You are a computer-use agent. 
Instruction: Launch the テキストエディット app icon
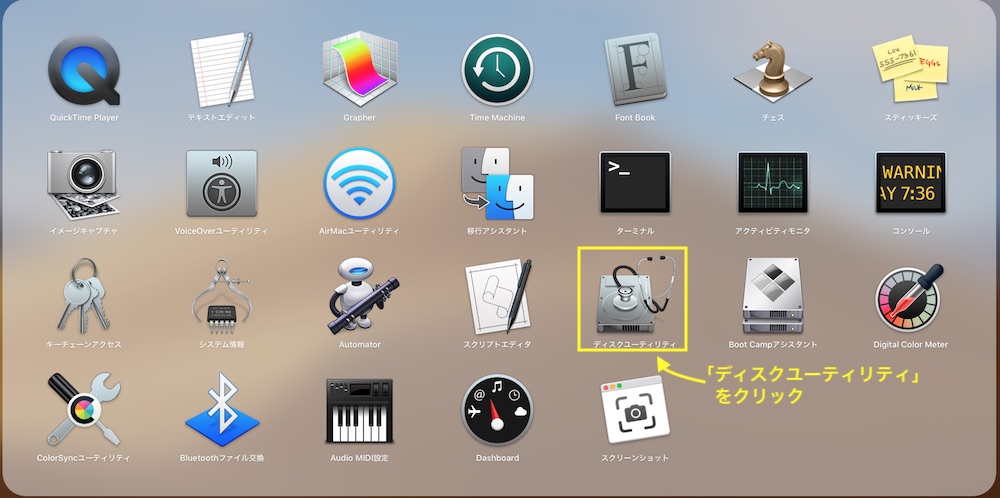point(221,70)
